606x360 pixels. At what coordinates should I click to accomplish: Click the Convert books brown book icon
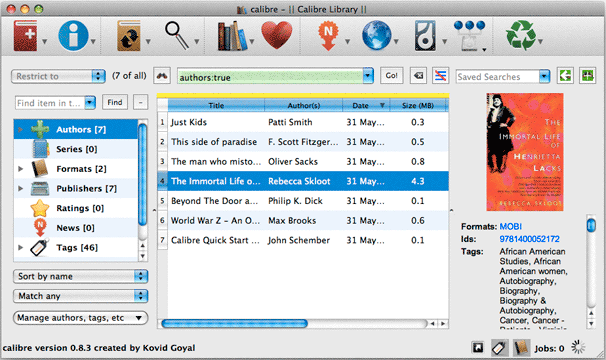(x=129, y=36)
